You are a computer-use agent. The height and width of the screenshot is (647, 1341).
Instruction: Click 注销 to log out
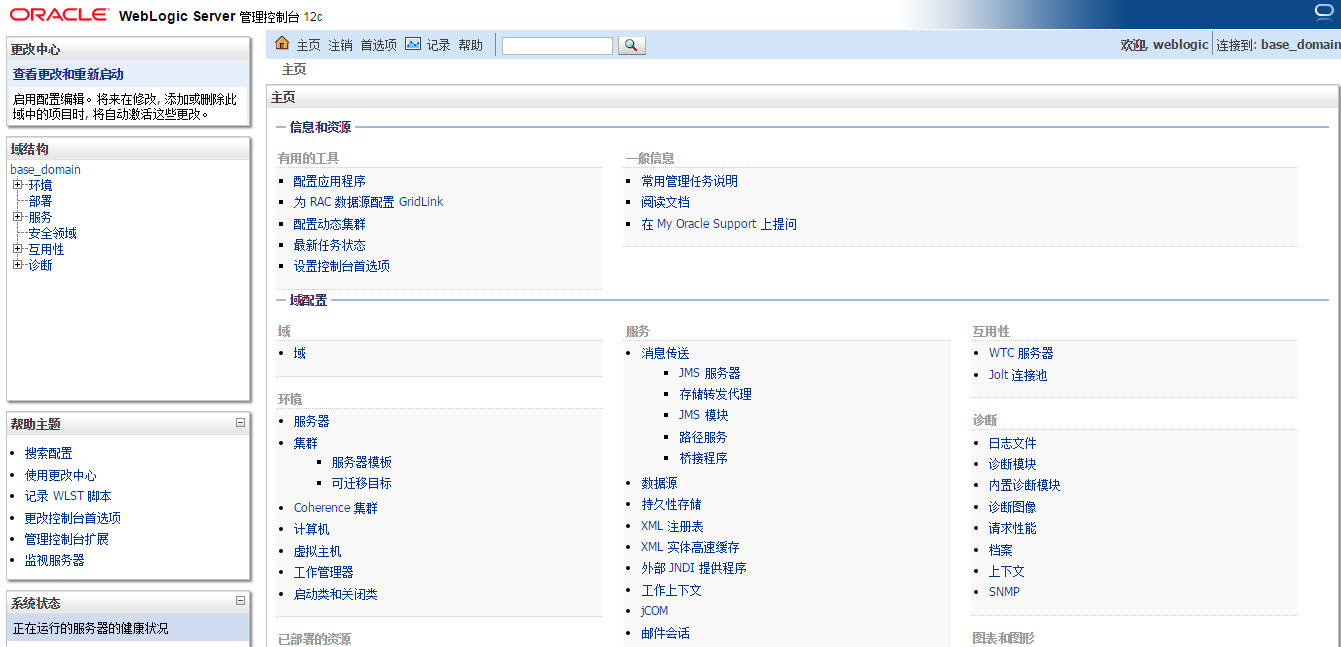pos(340,45)
